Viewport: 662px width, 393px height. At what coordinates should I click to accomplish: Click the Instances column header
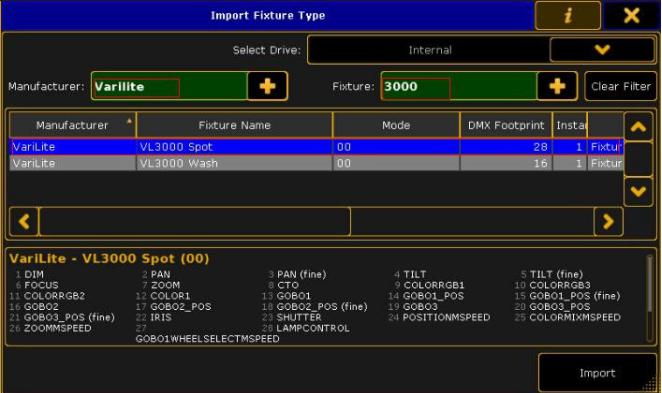pos(570,125)
